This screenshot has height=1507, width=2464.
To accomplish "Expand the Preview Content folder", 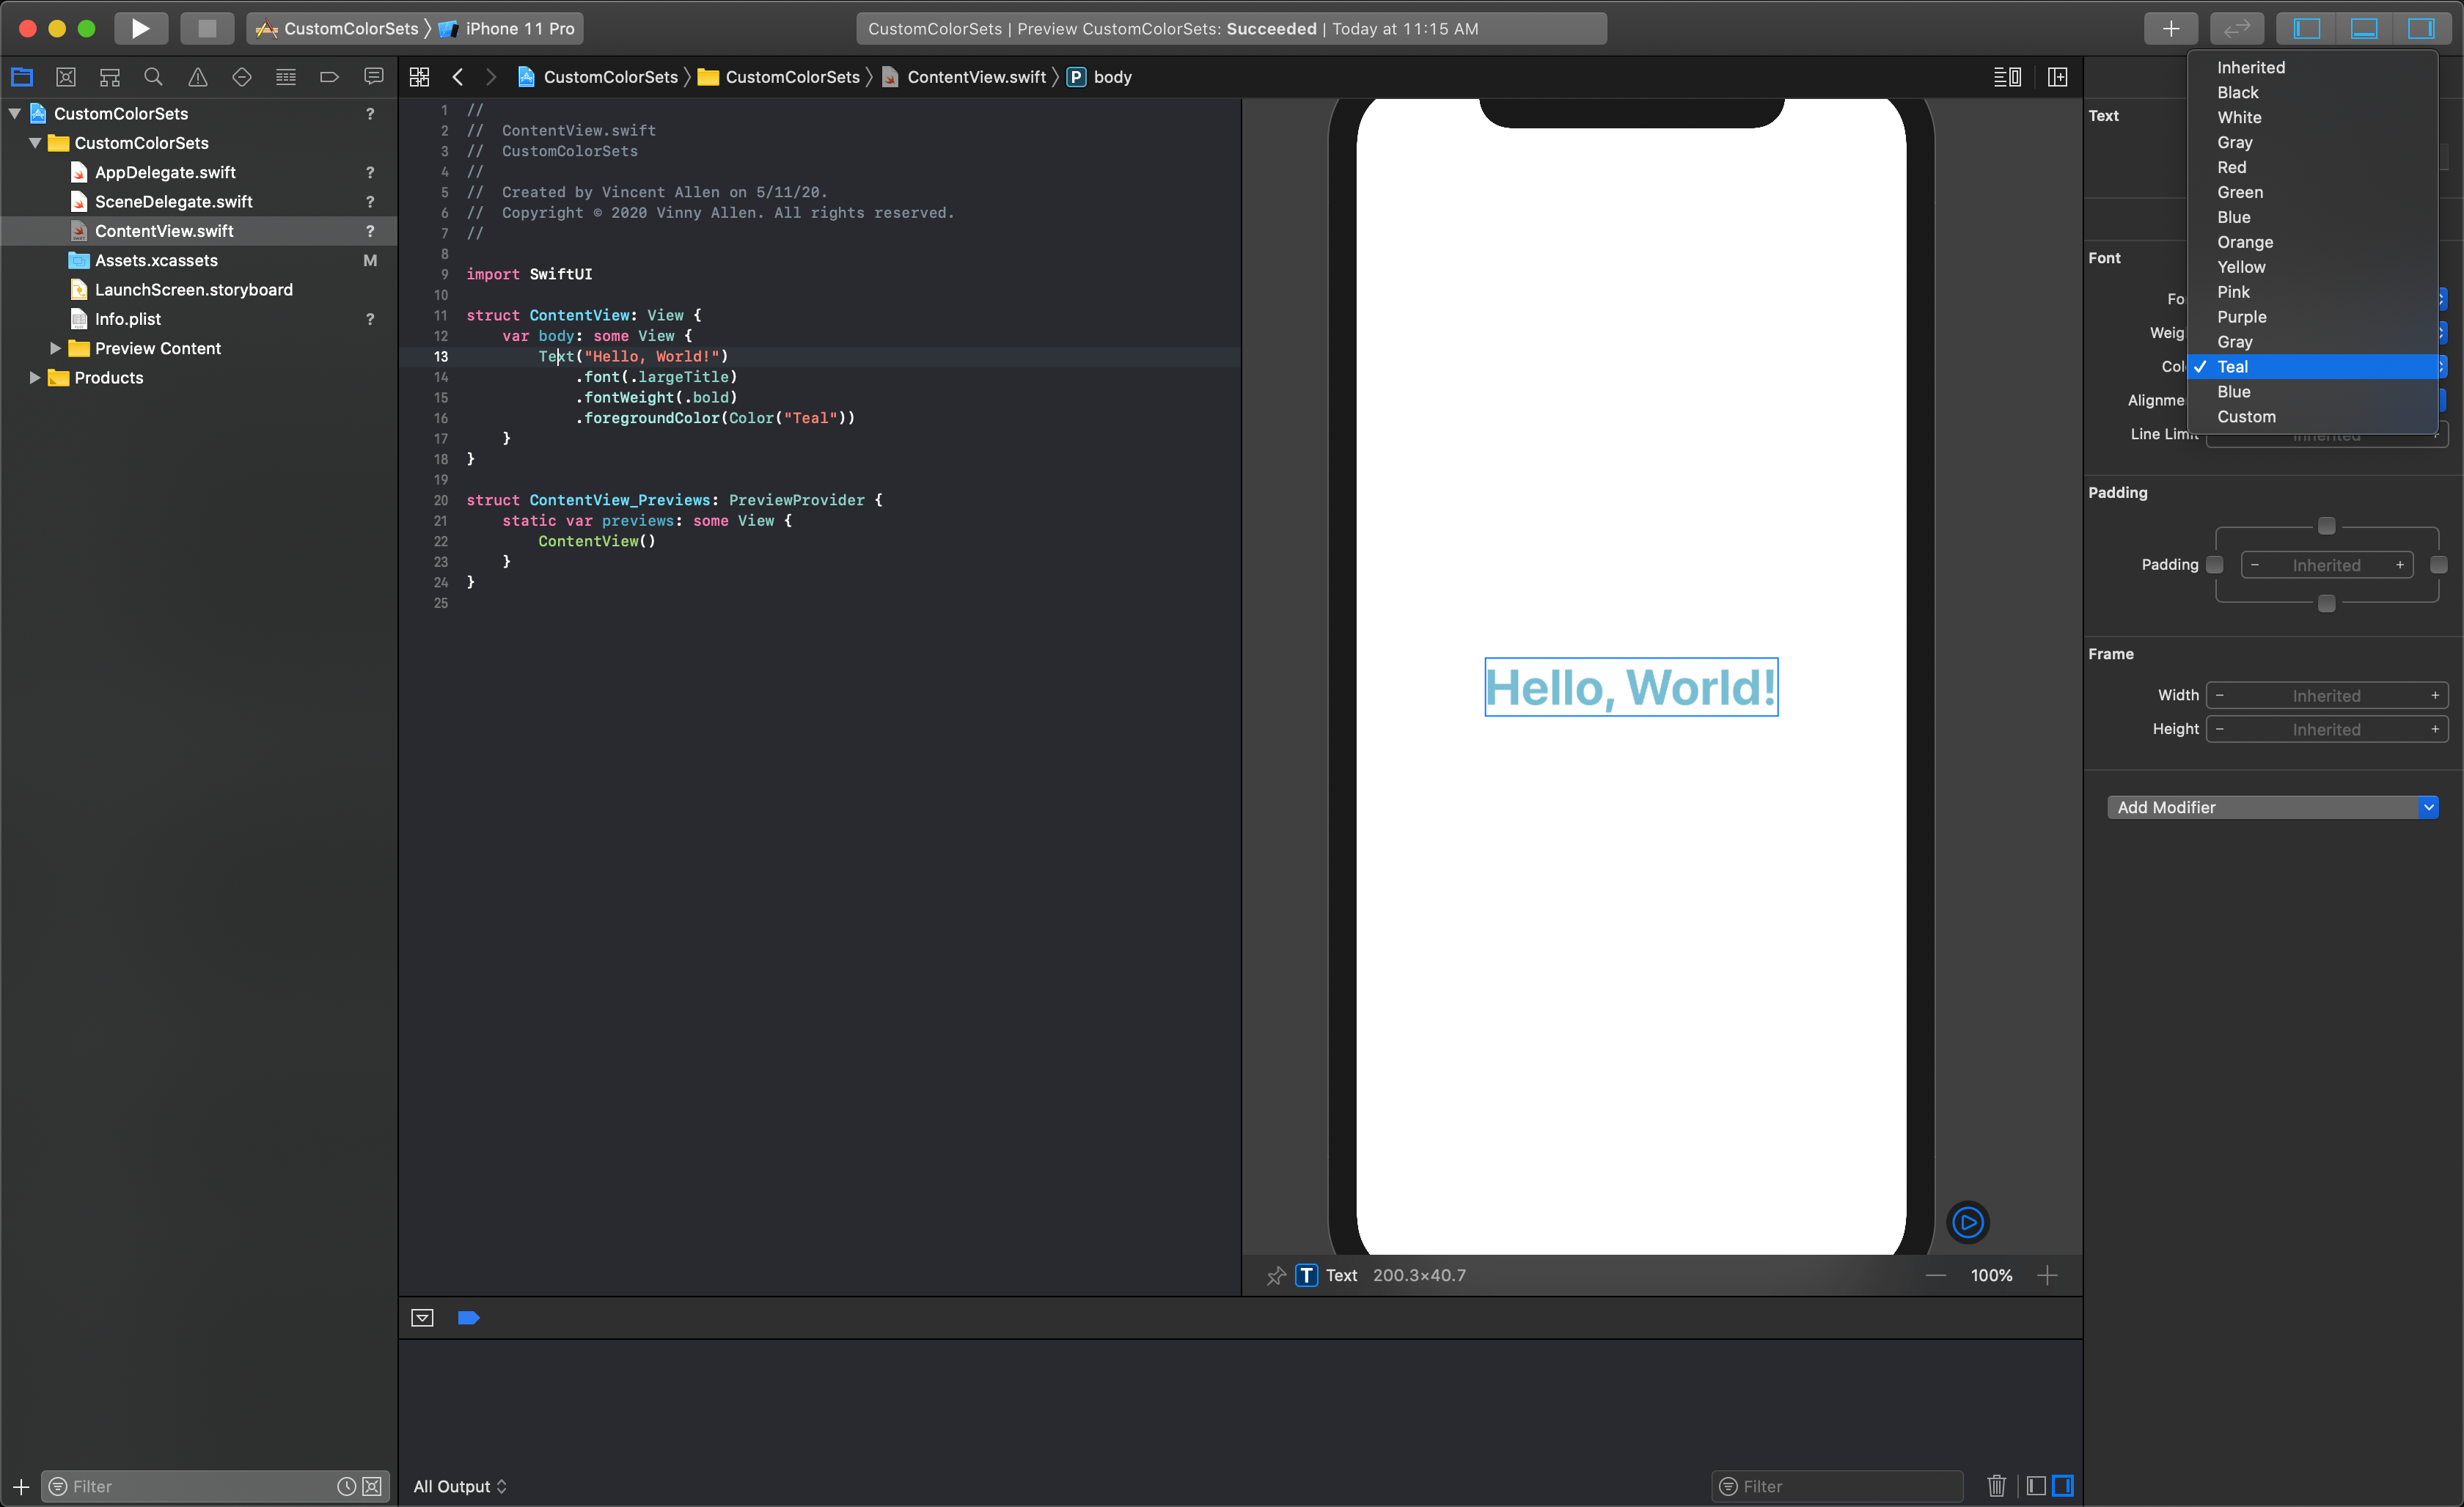I will coord(55,348).
